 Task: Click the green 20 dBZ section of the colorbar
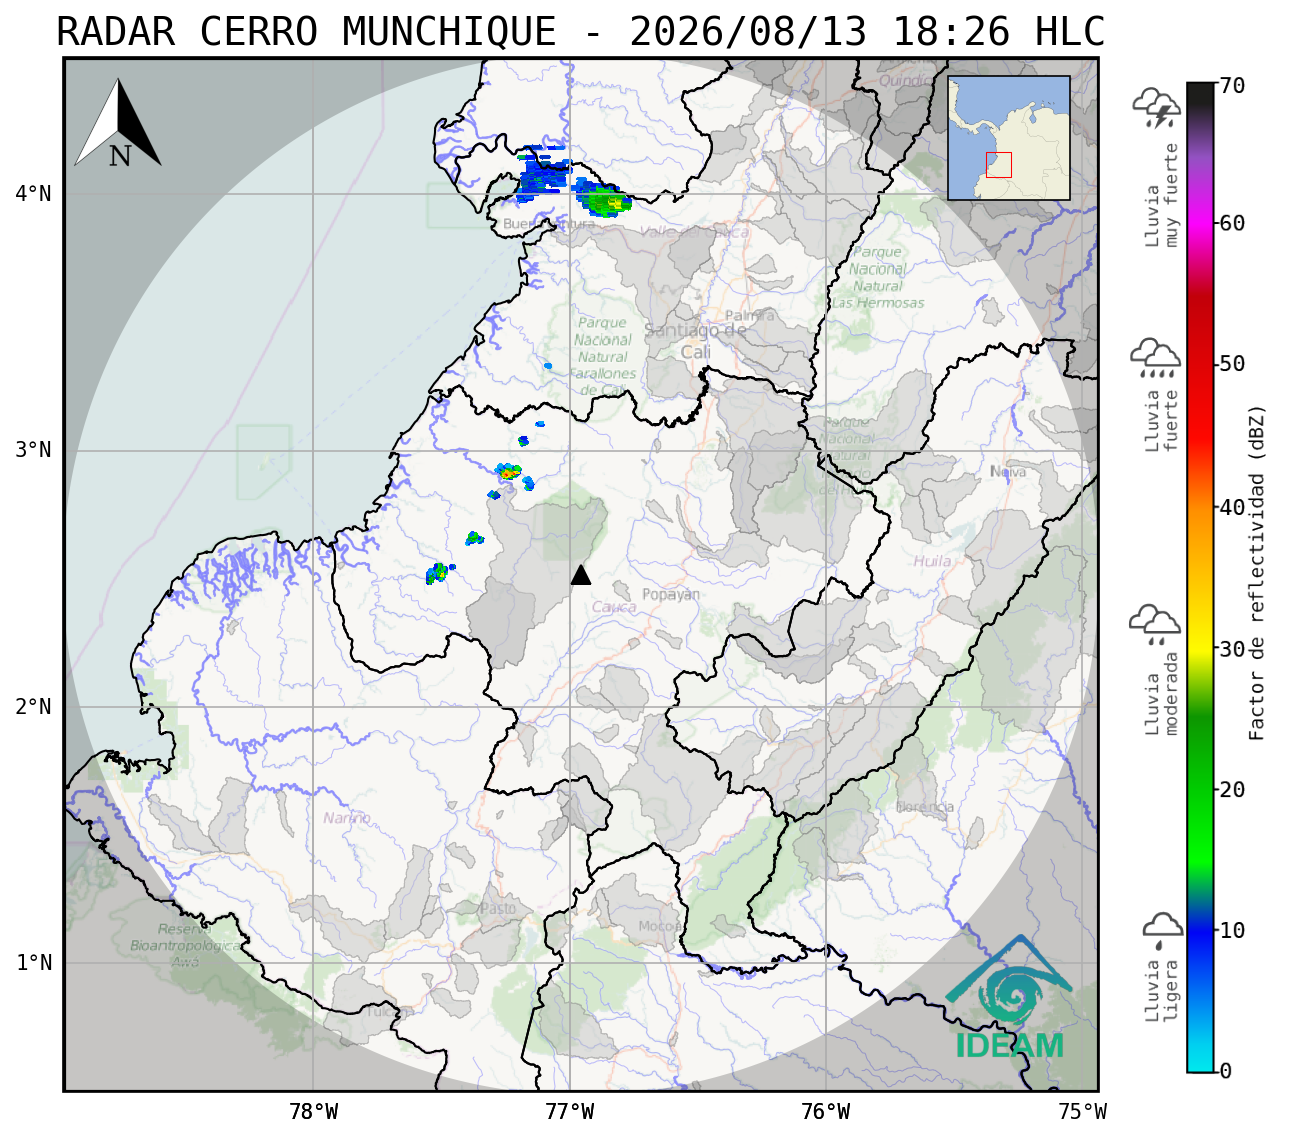[1200, 789]
